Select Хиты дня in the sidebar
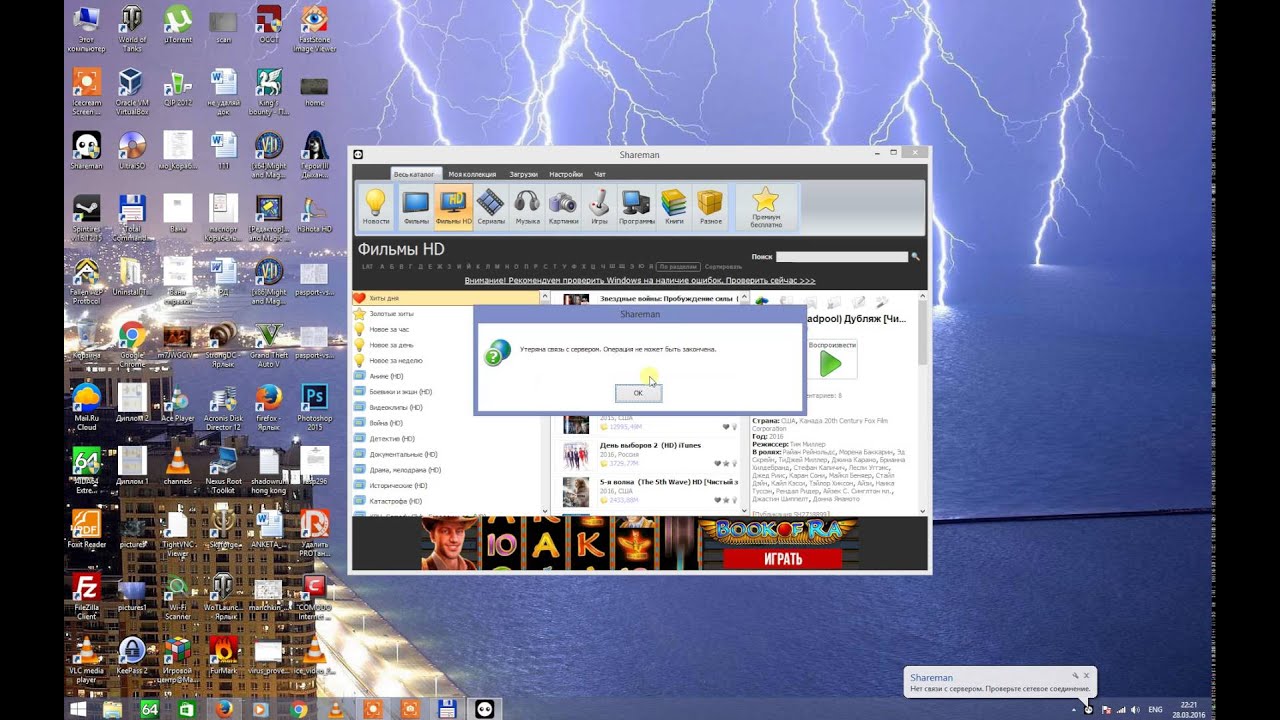1280x720 pixels. pyautogui.click(x=445, y=298)
